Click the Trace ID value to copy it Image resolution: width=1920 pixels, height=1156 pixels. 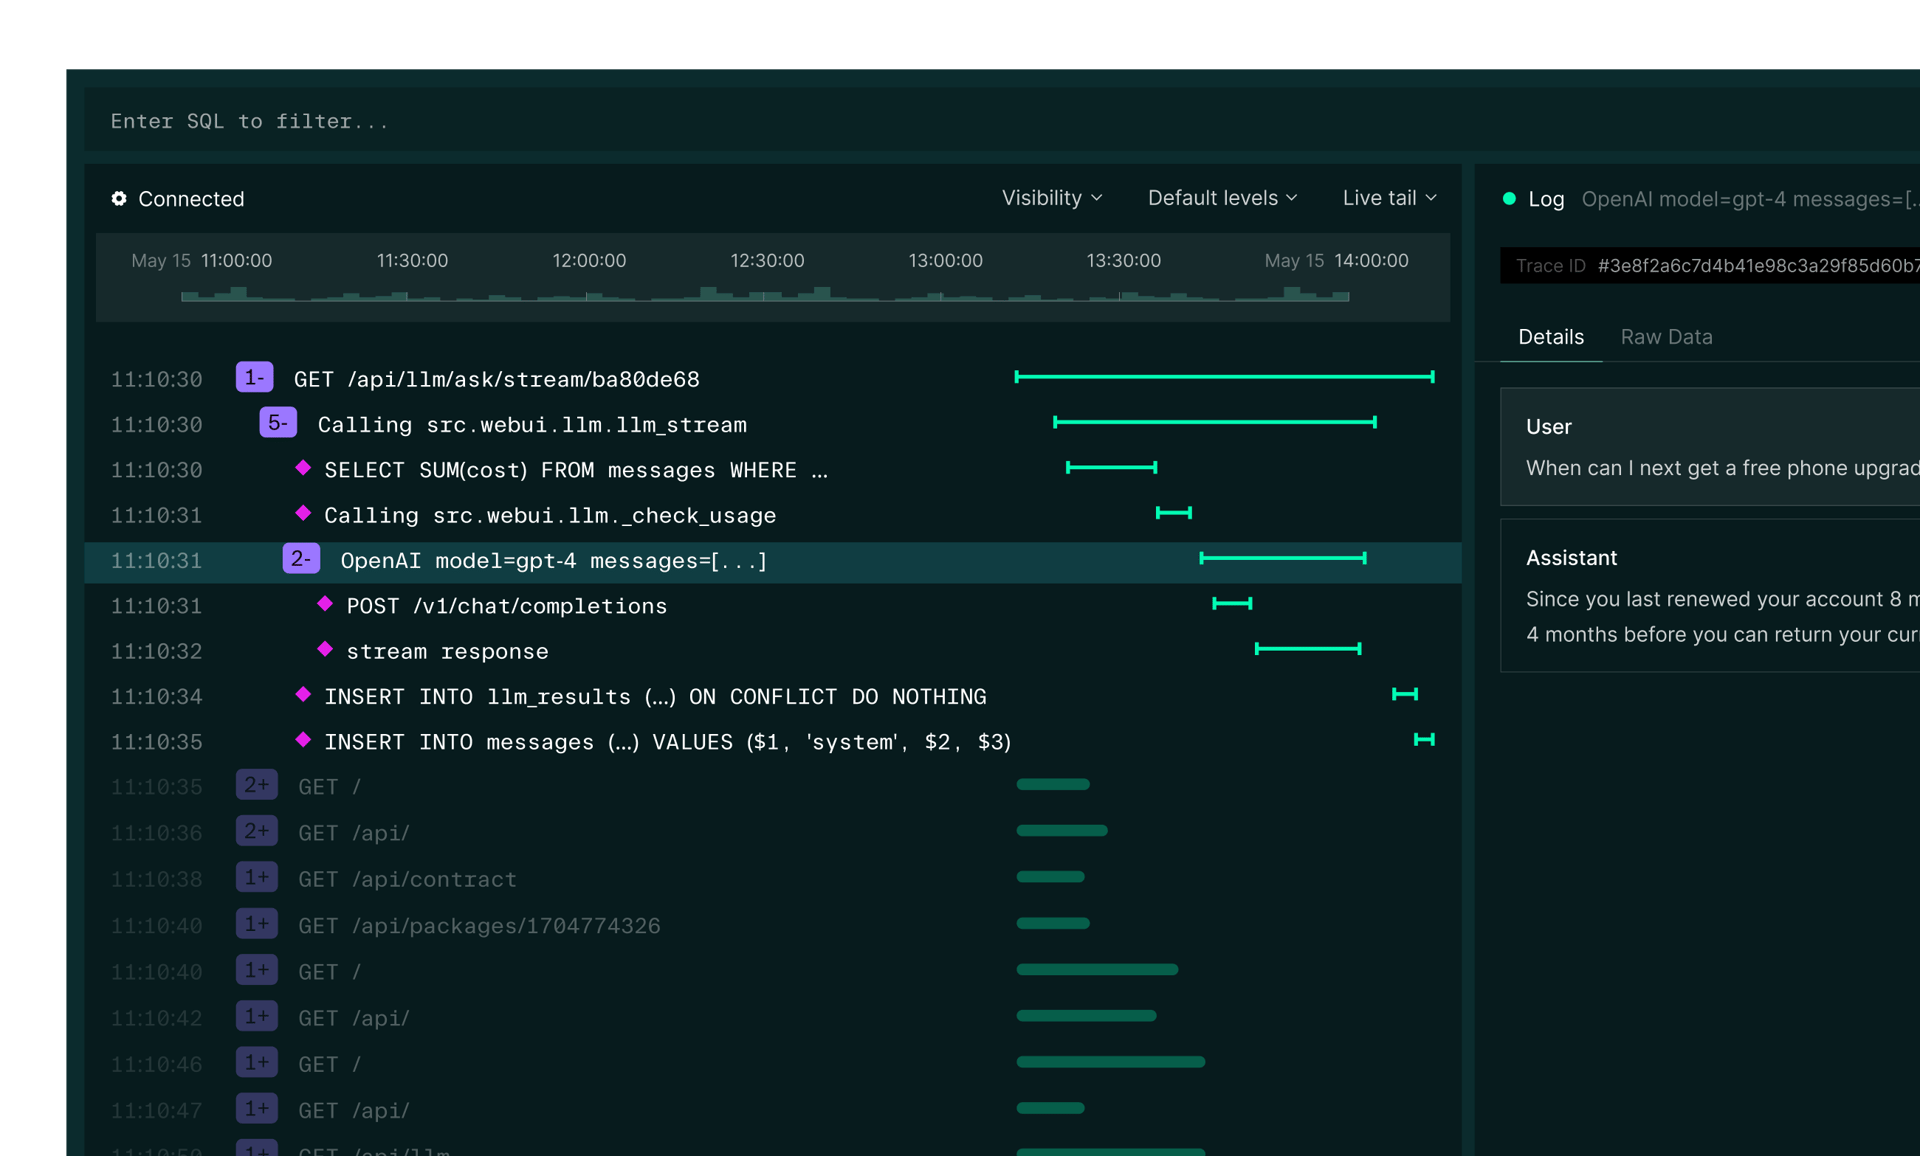pos(1757,265)
